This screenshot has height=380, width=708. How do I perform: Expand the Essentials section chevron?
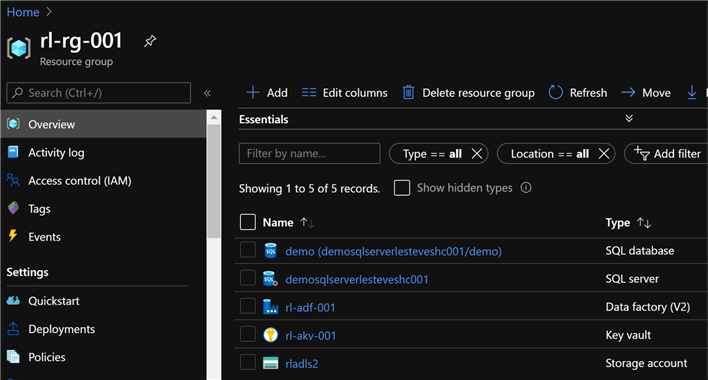pyautogui.click(x=629, y=118)
